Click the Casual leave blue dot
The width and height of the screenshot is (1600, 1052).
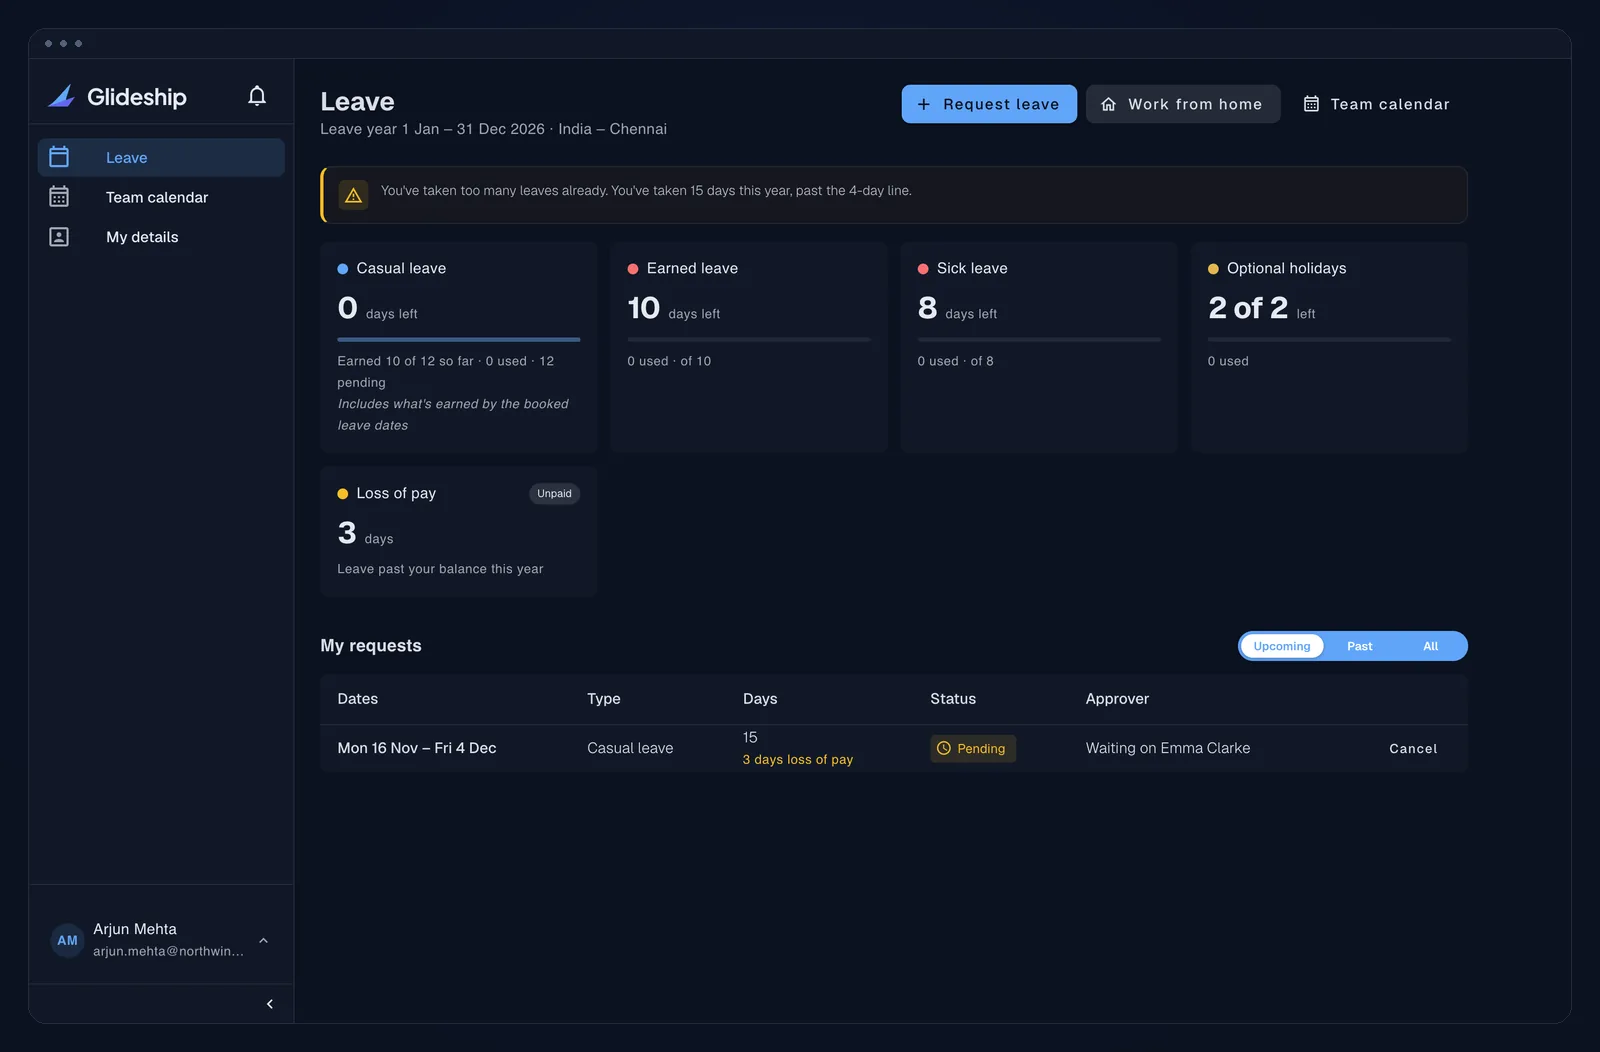click(343, 269)
